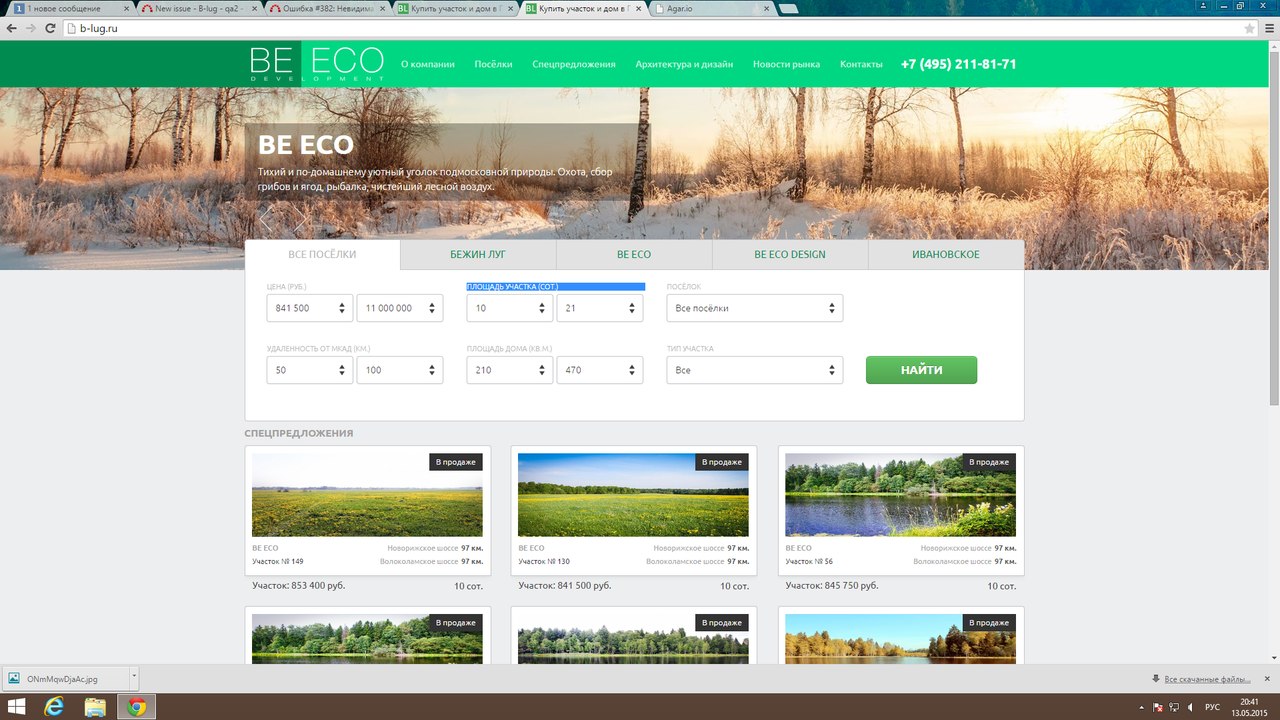
Task: Open the Windows Start menu
Action: (16, 707)
